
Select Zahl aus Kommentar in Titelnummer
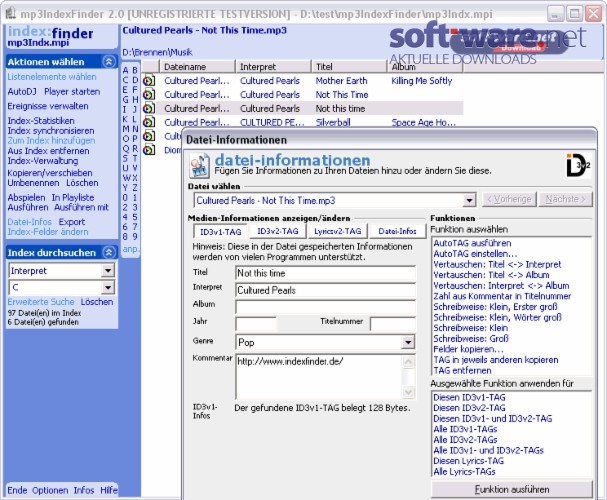click(x=502, y=296)
